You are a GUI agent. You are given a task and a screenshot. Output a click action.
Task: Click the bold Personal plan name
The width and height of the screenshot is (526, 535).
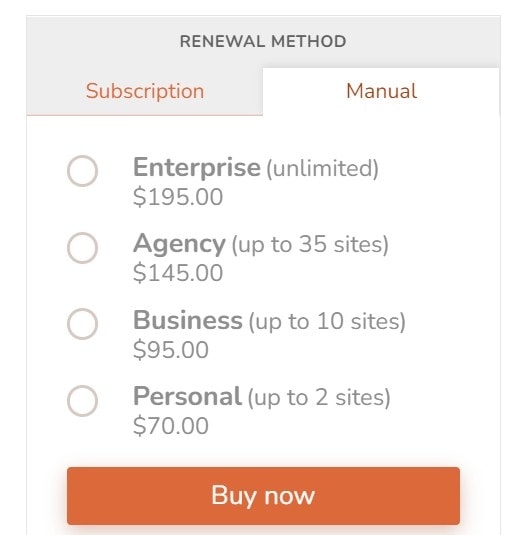coord(187,396)
